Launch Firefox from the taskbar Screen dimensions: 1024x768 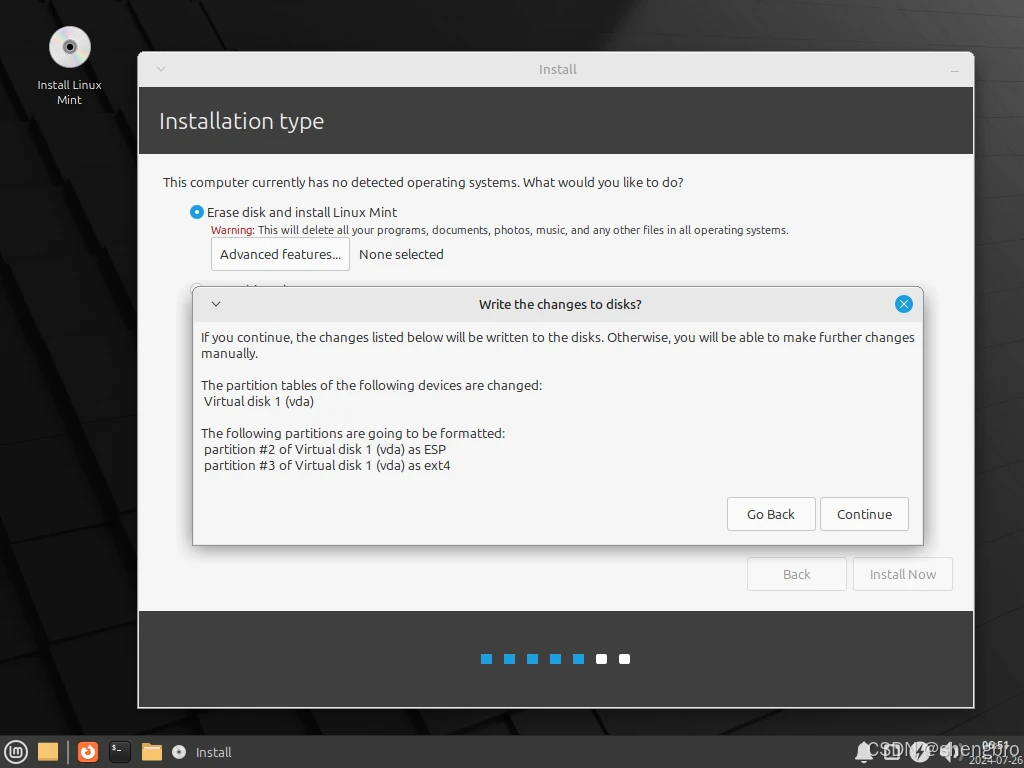tap(88, 752)
